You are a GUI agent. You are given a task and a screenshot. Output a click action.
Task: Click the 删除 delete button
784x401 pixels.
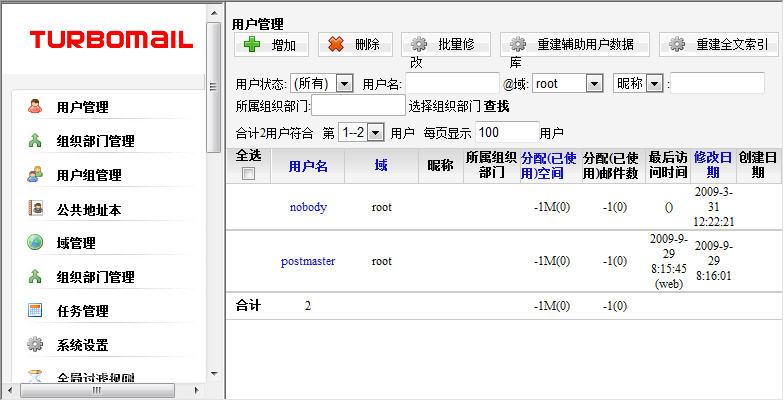(356, 44)
